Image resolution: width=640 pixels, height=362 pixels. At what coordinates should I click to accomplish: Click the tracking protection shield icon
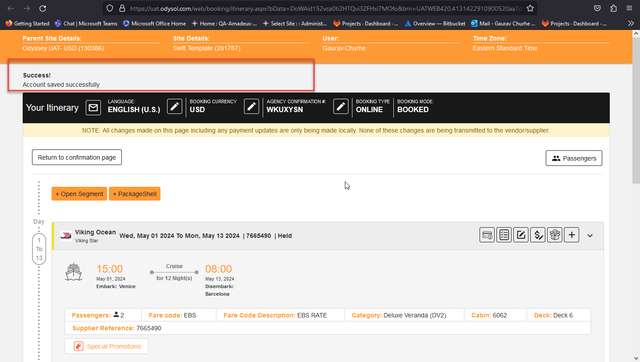pos(109,8)
